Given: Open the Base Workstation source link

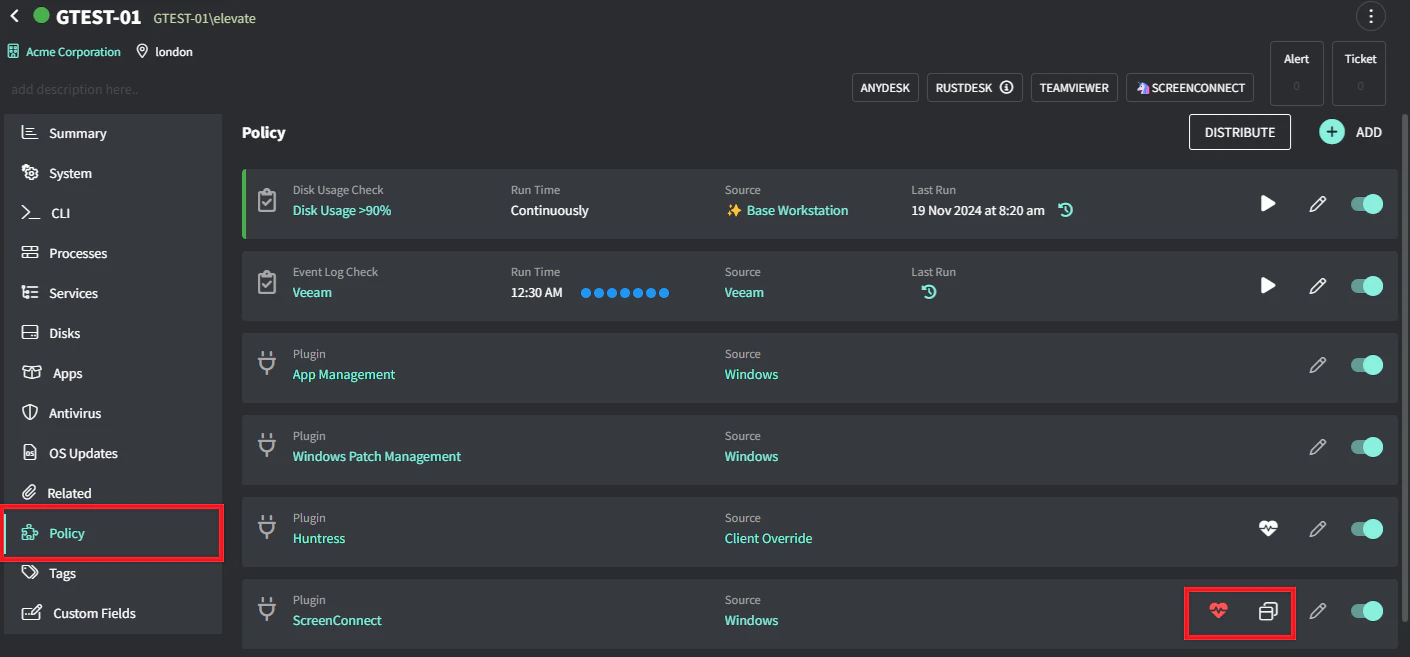Looking at the screenshot, I should point(797,210).
